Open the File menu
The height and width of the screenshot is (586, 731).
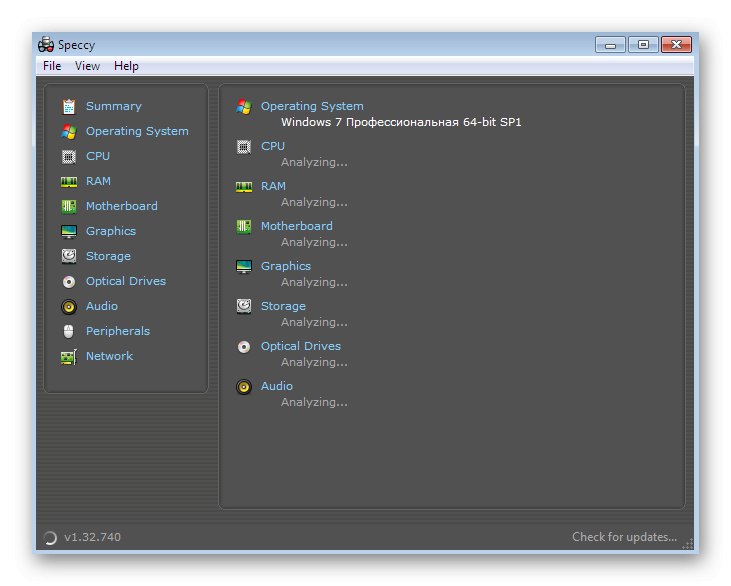click(x=52, y=66)
